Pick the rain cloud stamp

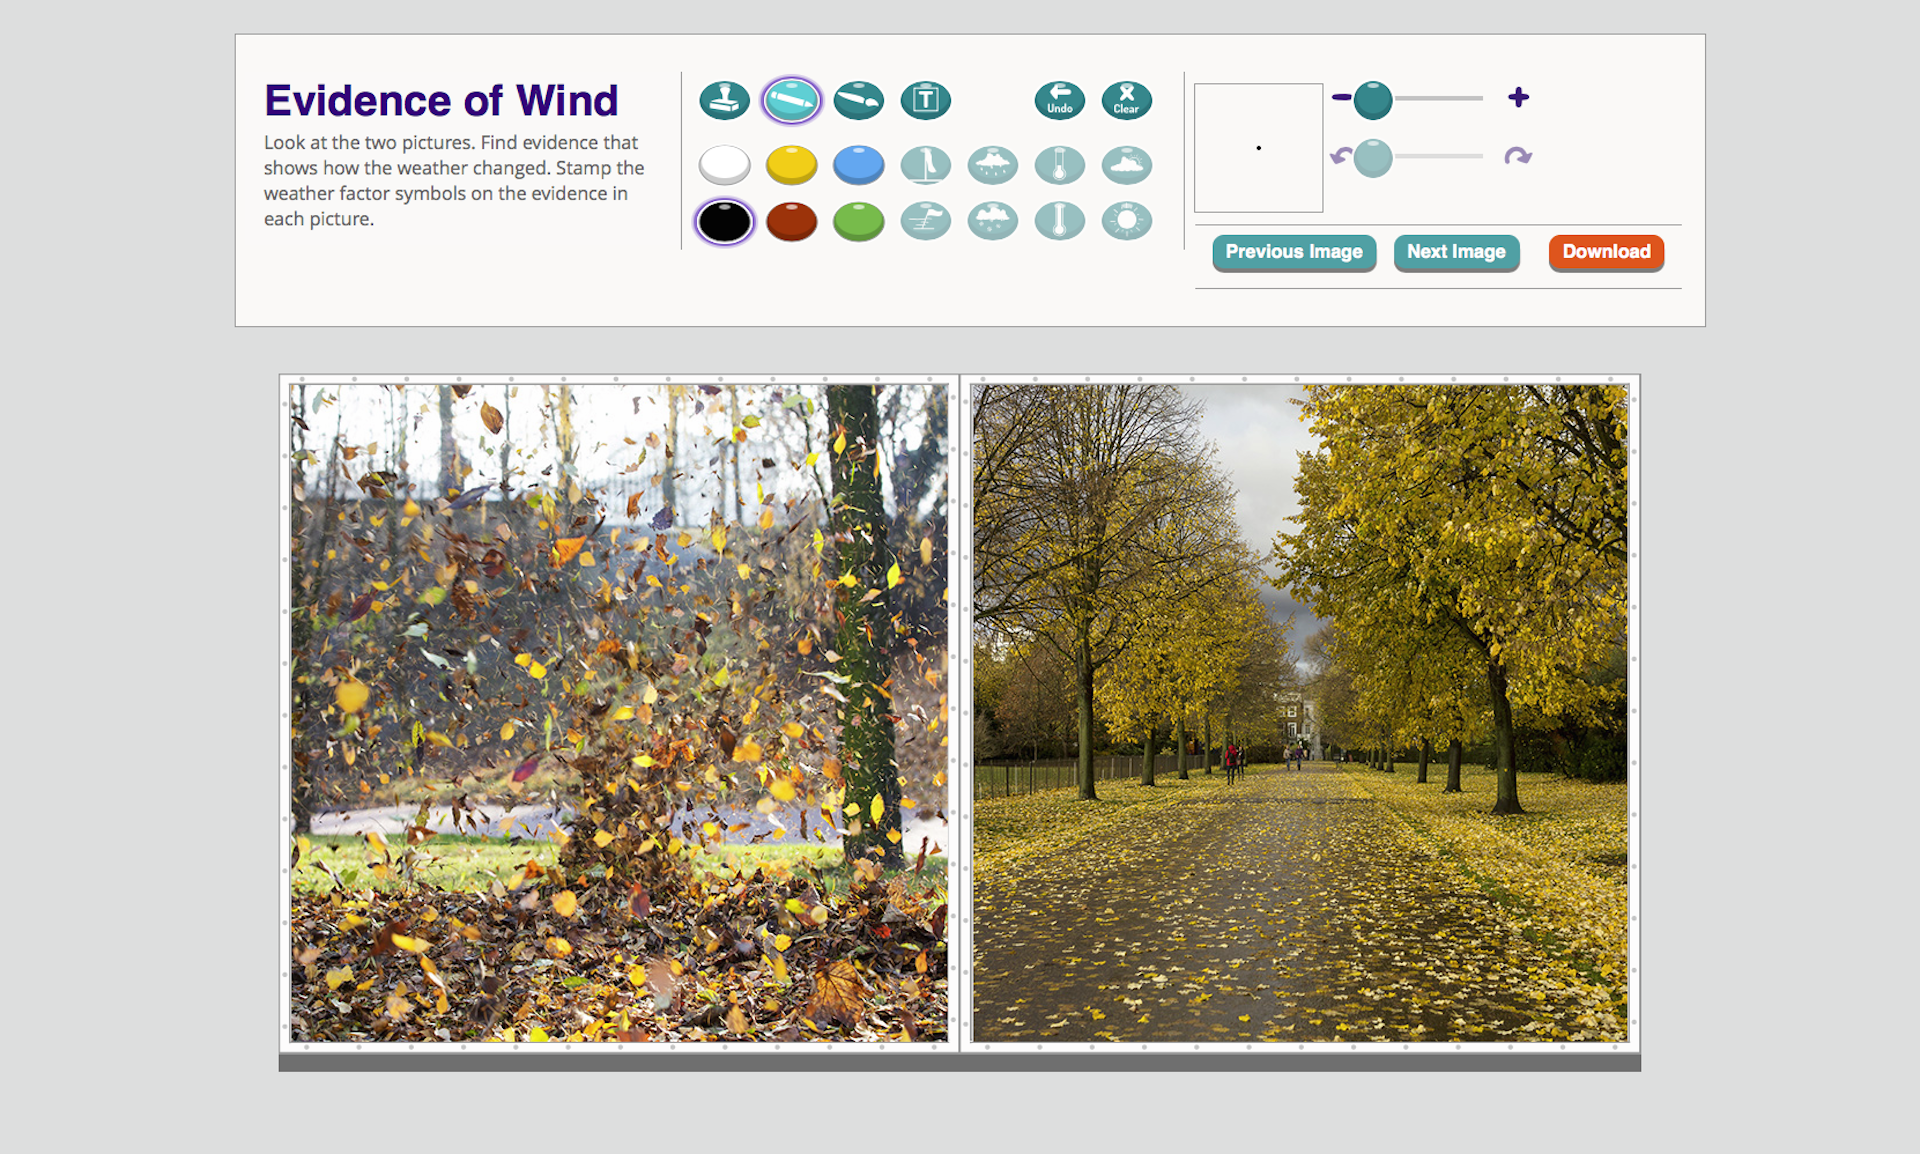coord(992,165)
